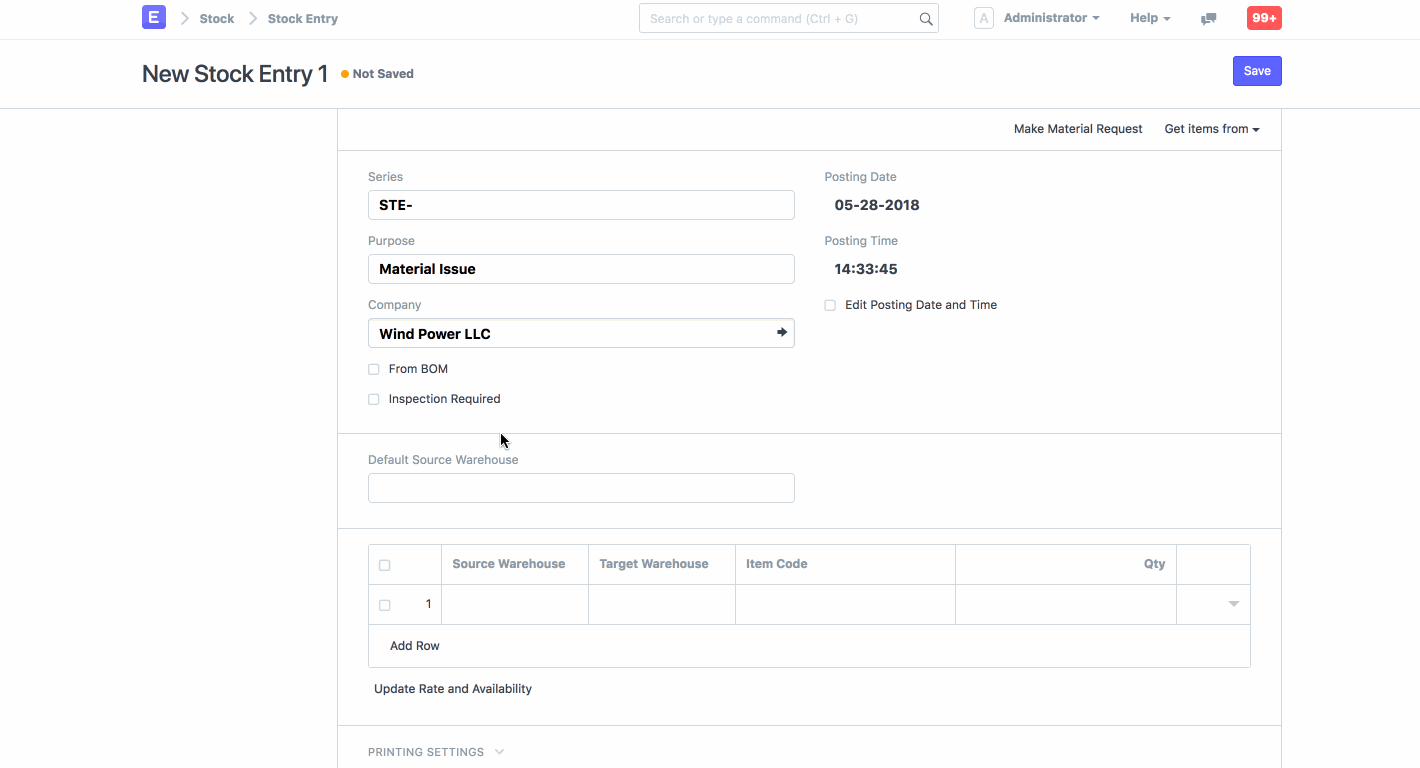Check Edit Posting Date and Time
1420x768 pixels.
point(830,305)
